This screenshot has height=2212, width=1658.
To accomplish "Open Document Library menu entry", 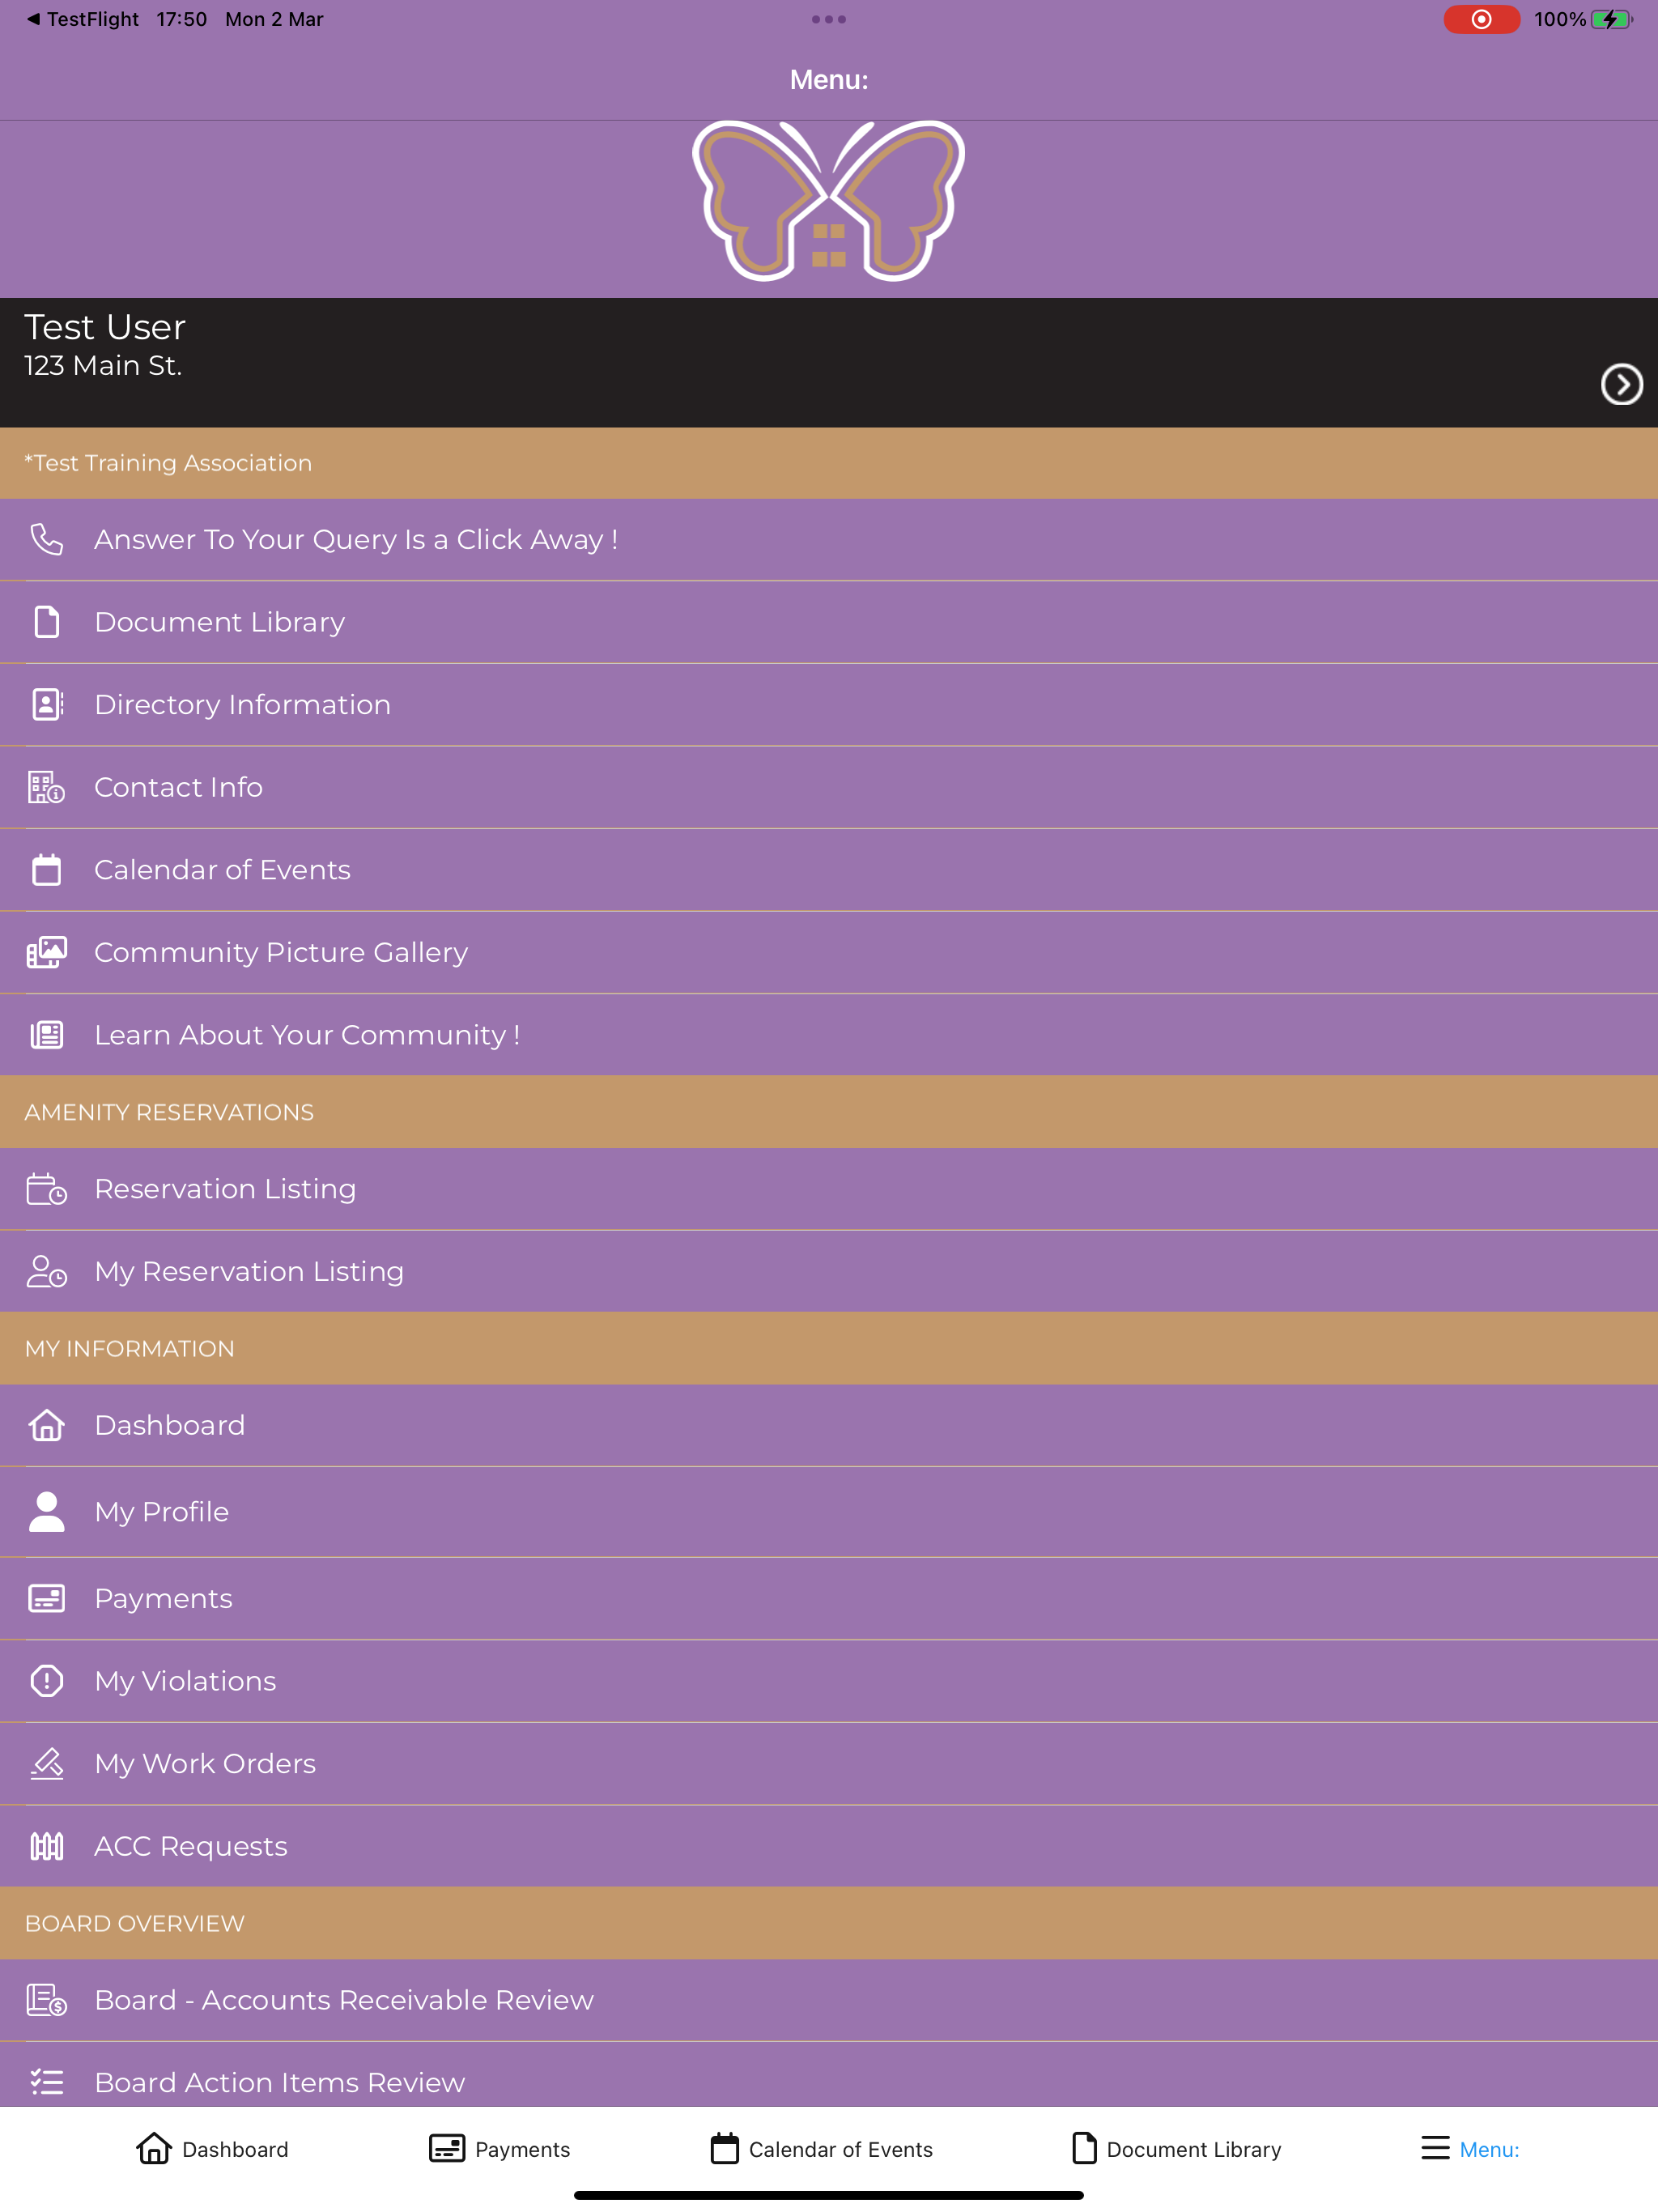I will [x=829, y=622].
